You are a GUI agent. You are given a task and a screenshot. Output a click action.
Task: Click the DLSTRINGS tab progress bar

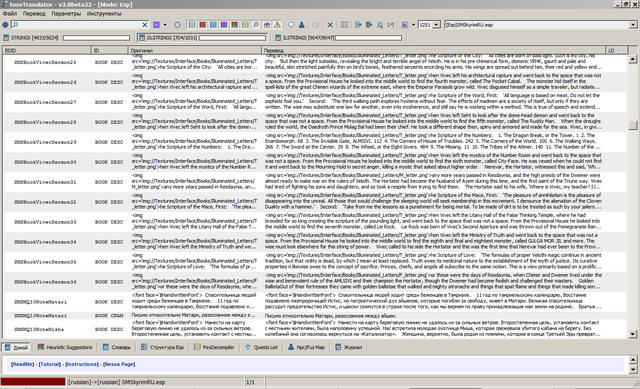click(x=232, y=38)
